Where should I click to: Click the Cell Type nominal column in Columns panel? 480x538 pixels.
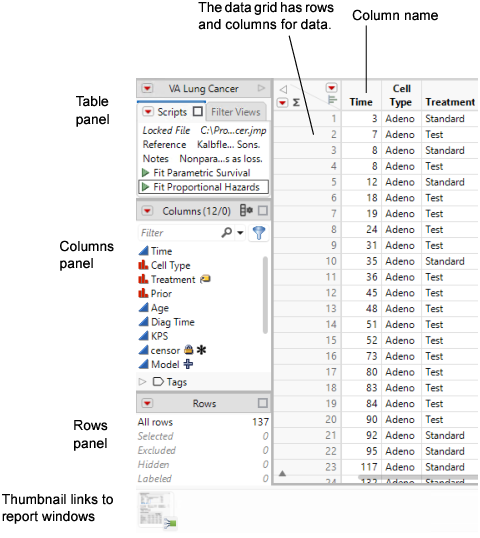(171, 265)
